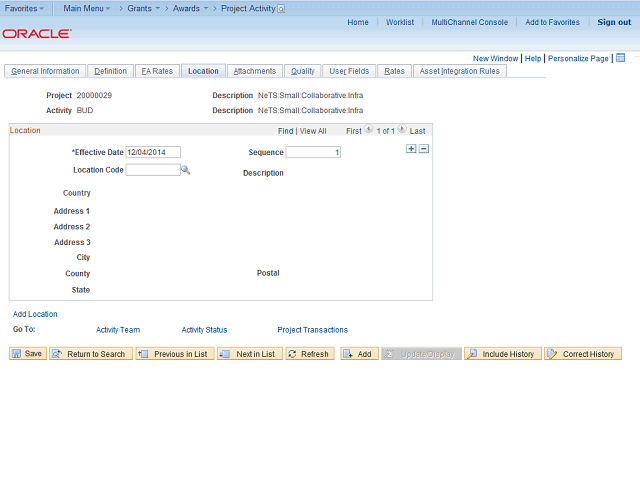Delete location row with minus icon
The height and width of the screenshot is (480, 640).
coord(424,149)
